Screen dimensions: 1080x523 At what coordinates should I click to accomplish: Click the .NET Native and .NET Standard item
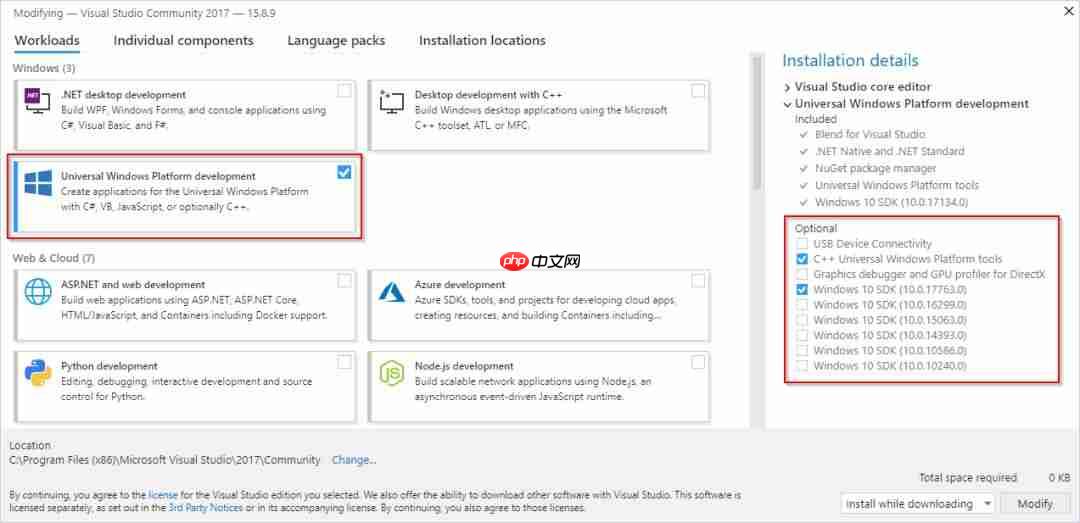tap(890, 151)
